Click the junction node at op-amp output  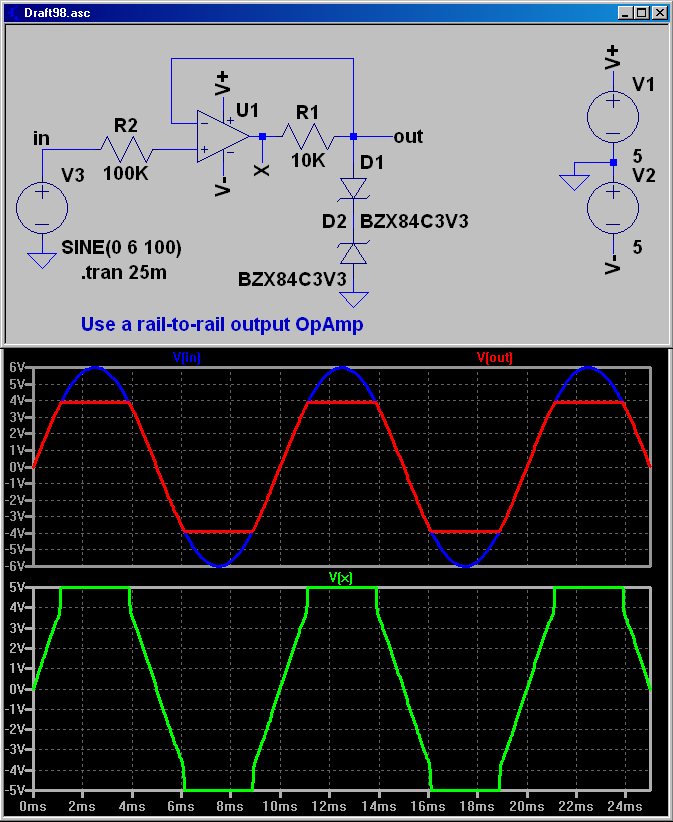pos(263,136)
